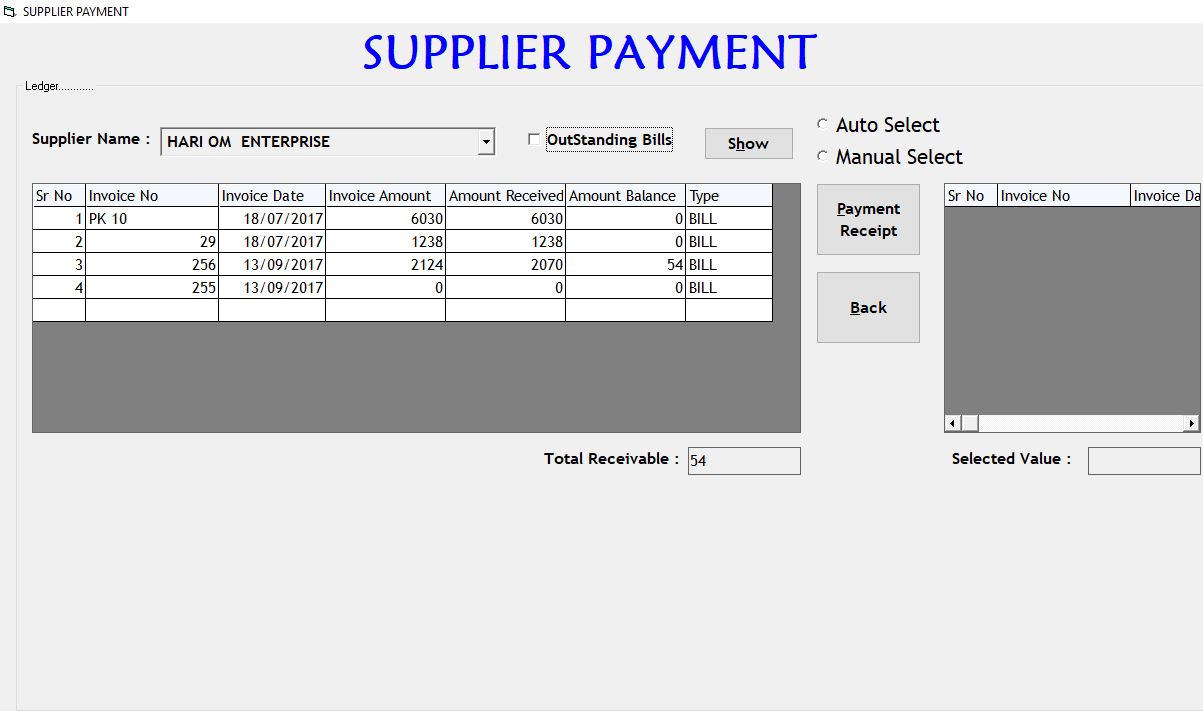1203x711 pixels.
Task: Choose the Manual Select option
Action: 823,157
